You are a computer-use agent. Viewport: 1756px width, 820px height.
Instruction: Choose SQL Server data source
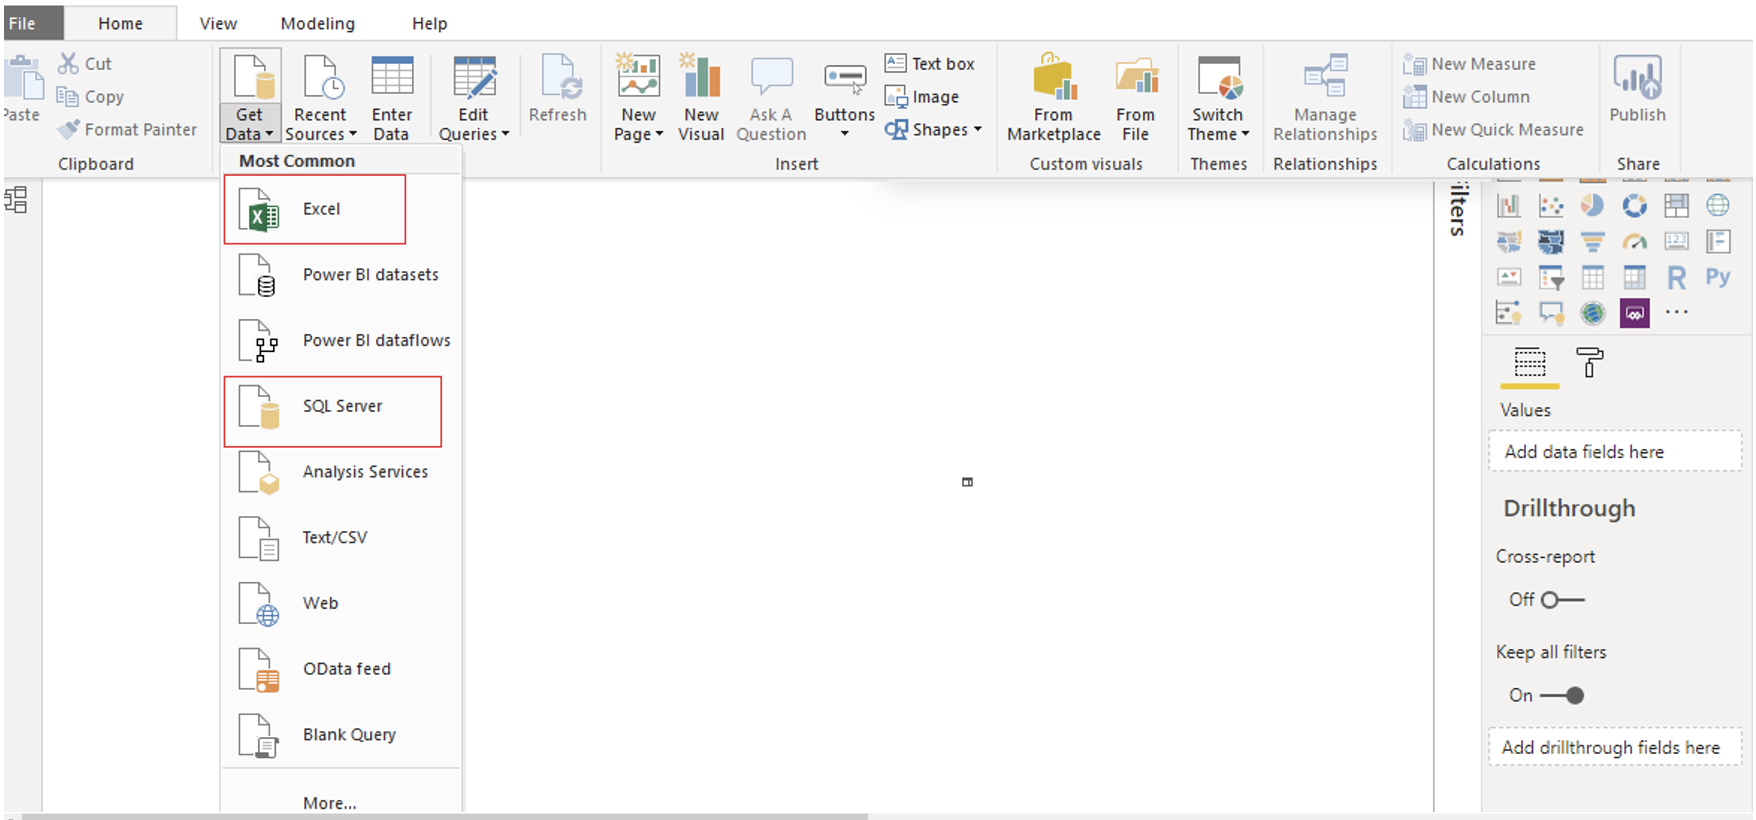(x=333, y=411)
